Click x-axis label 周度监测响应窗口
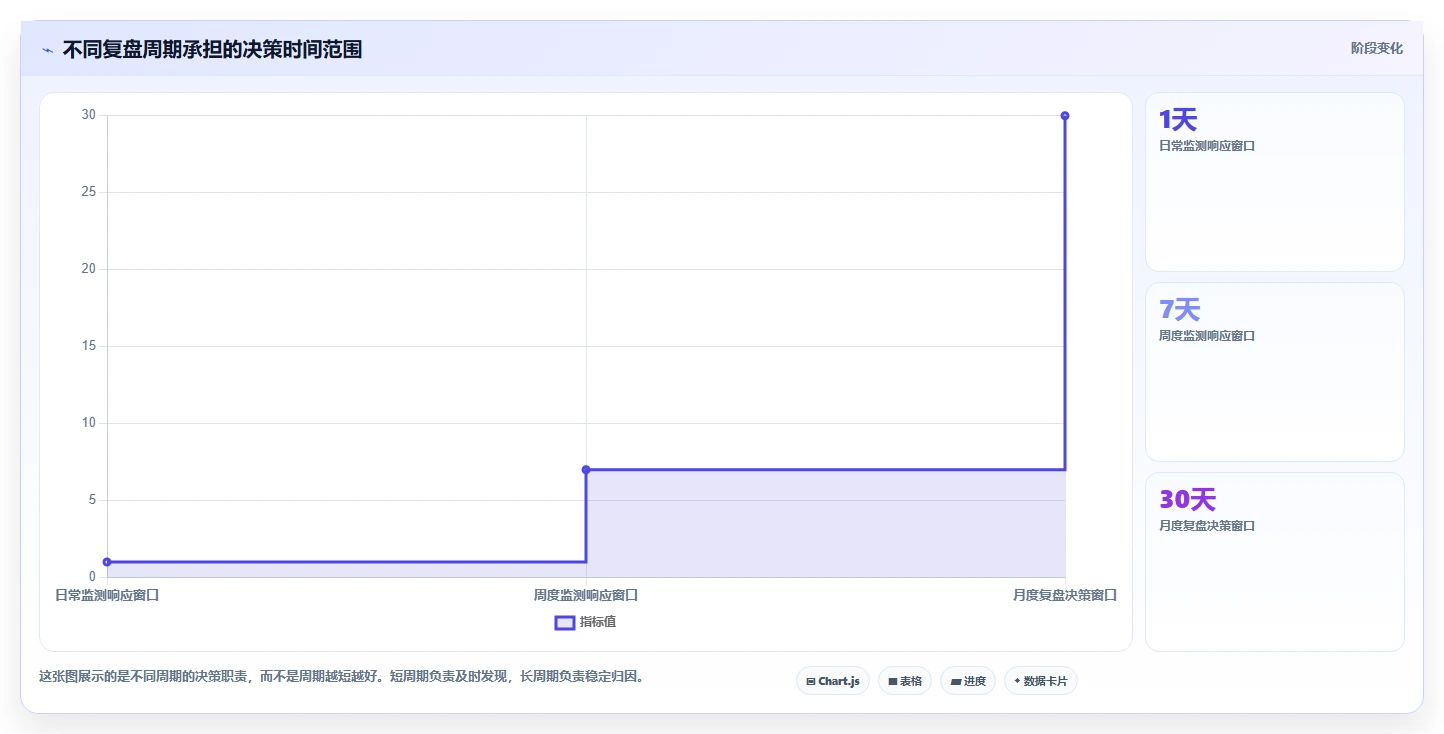1444x734 pixels. pyautogui.click(x=586, y=595)
